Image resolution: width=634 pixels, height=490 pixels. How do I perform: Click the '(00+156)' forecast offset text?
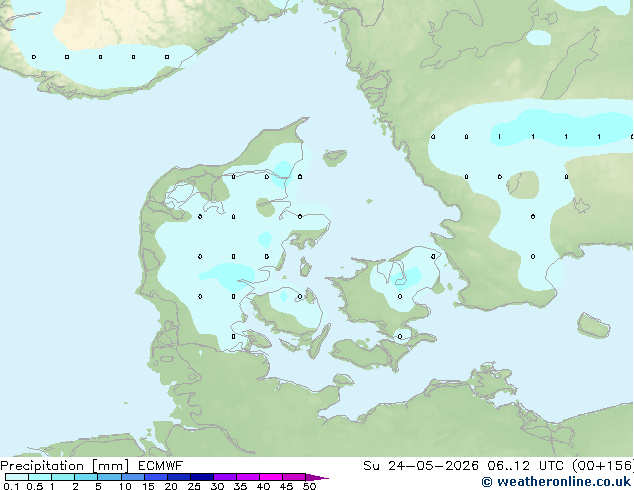[603, 466]
